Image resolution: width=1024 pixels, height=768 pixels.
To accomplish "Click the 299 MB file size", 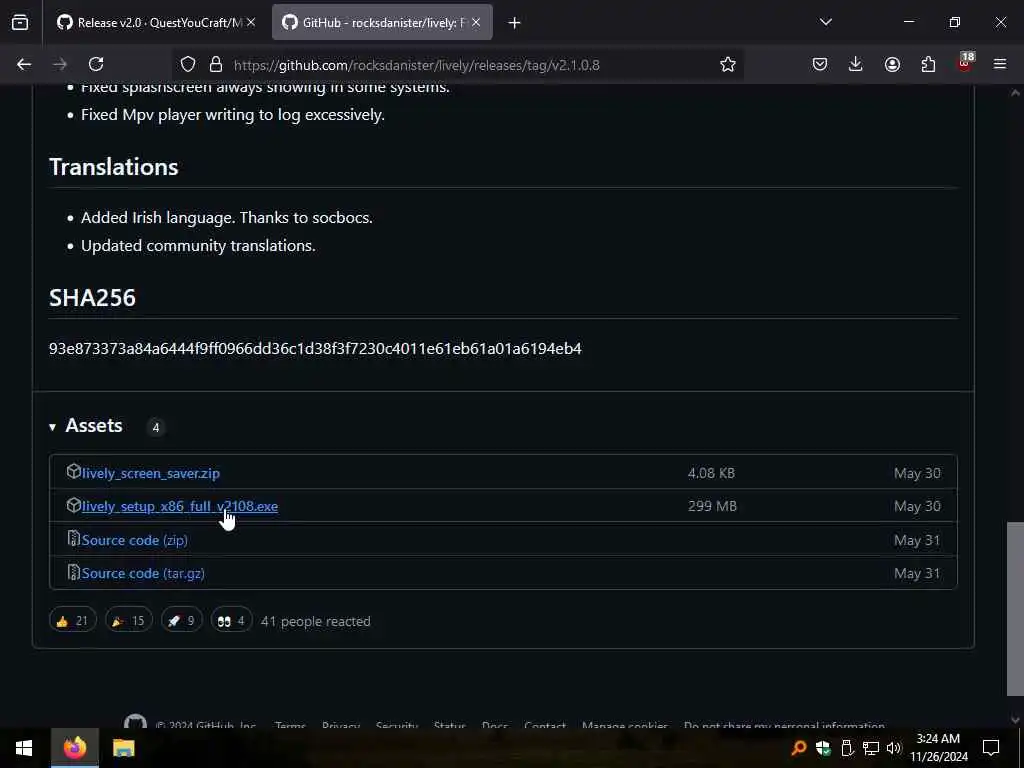I will click(x=712, y=506).
